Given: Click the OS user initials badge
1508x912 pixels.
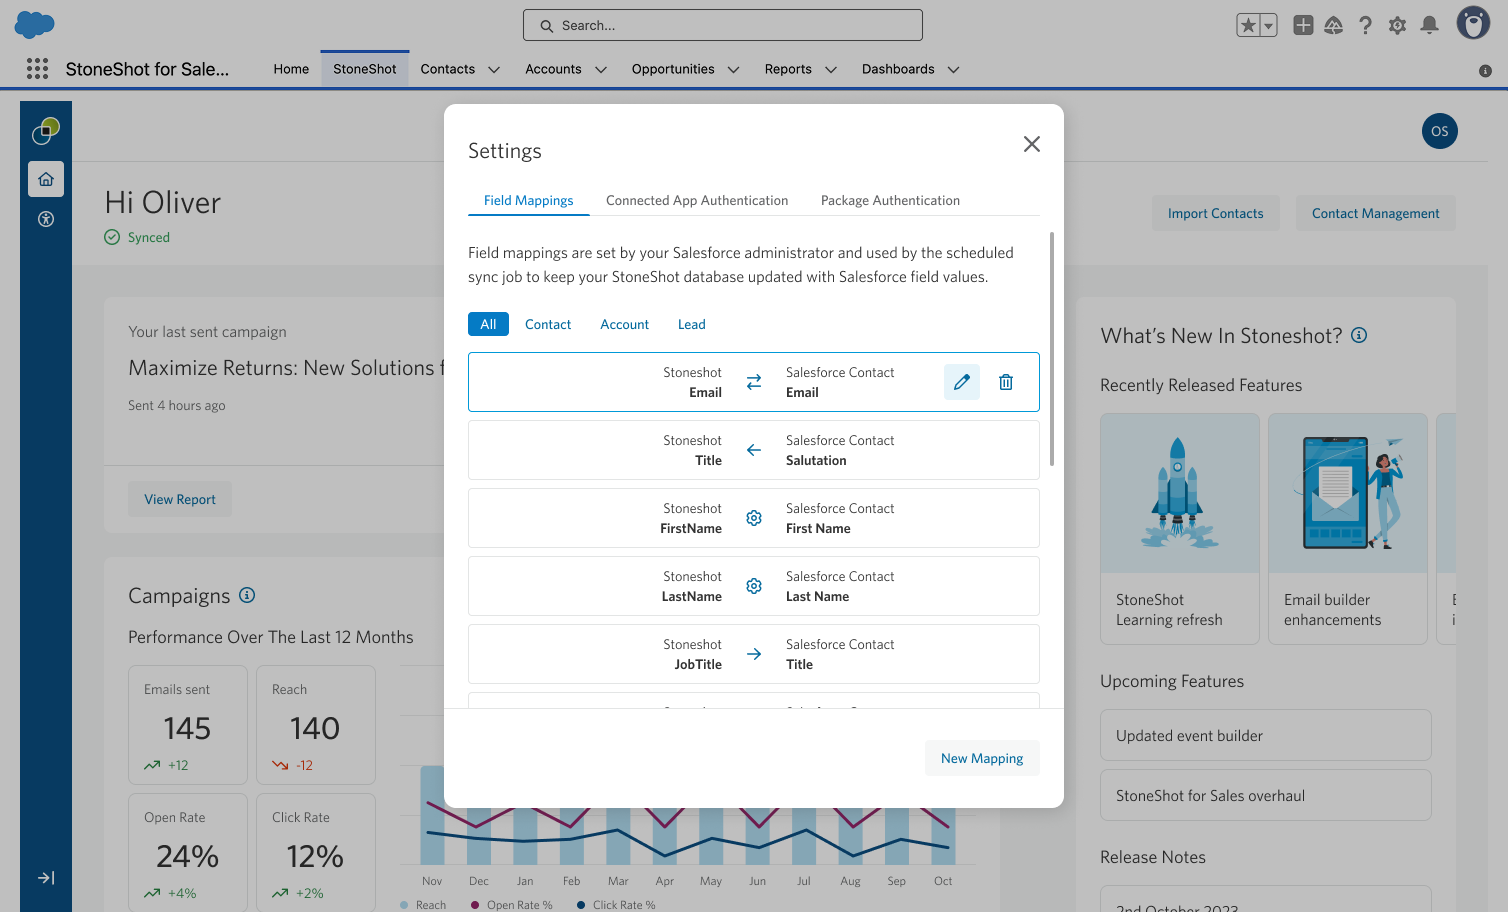Looking at the screenshot, I should tap(1440, 131).
